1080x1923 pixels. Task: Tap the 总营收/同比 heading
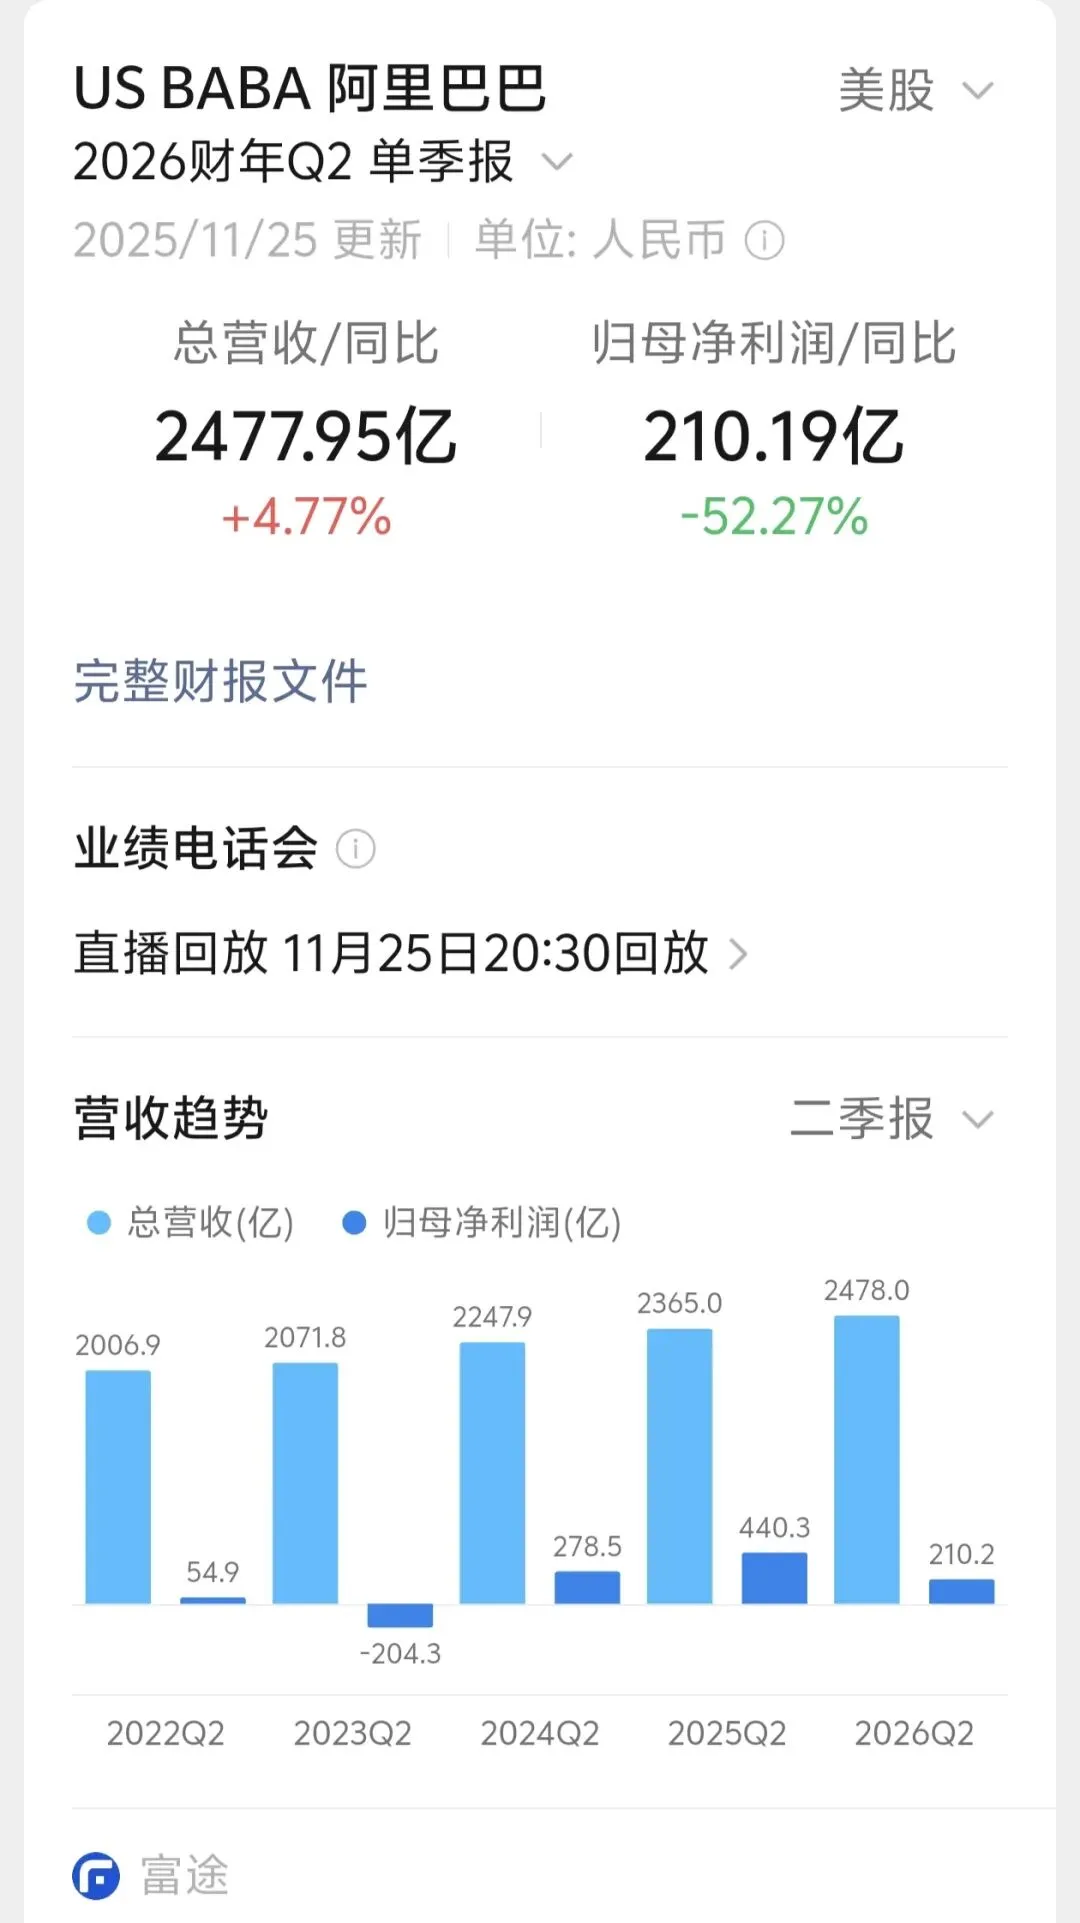click(306, 343)
